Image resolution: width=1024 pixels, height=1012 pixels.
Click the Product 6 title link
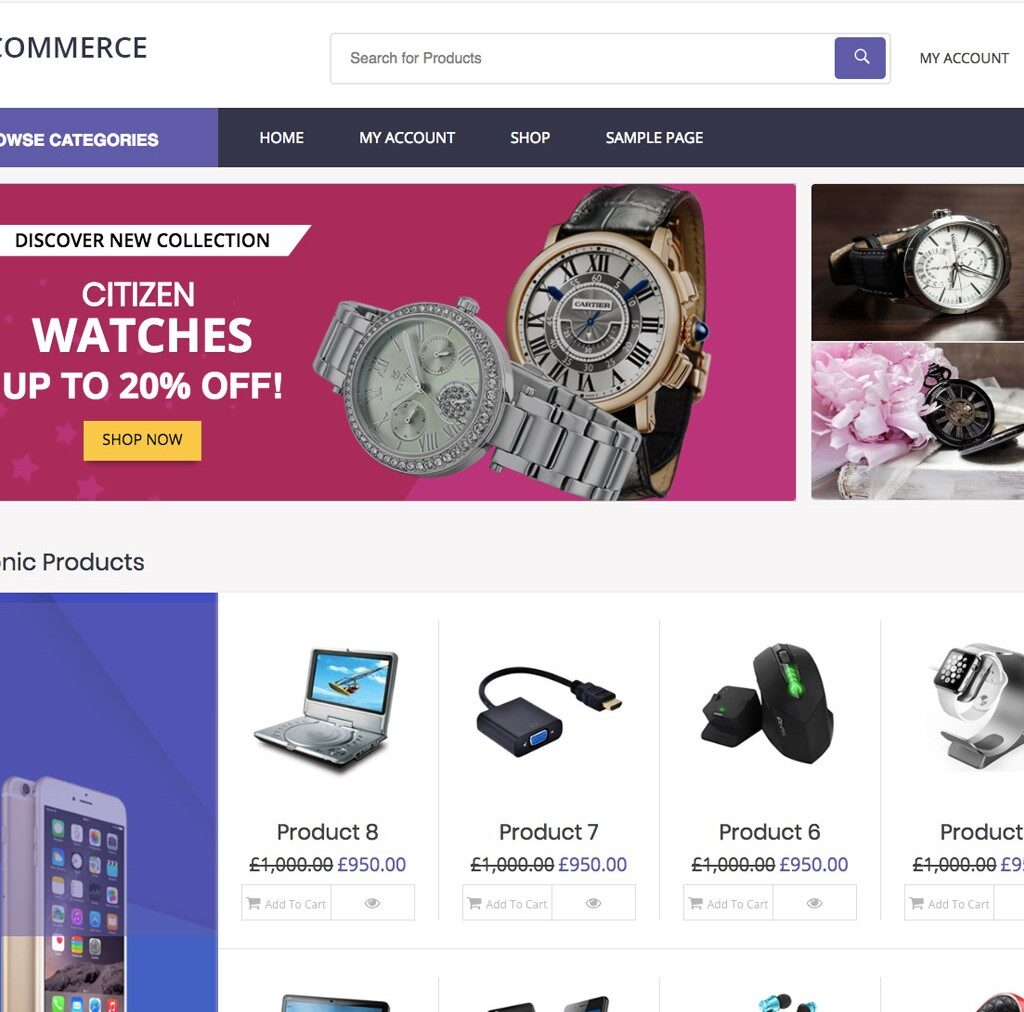pyautogui.click(x=769, y=832)
